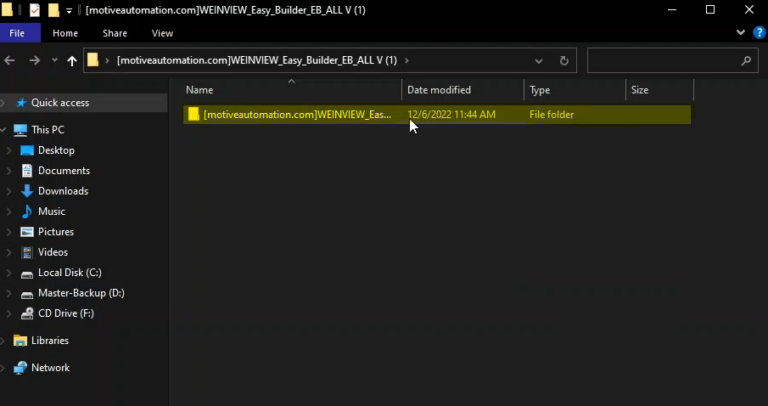Click the Local Disk (C:) drive icon
The height and width of the screenshot is (406, 768).
coord(27,274)
